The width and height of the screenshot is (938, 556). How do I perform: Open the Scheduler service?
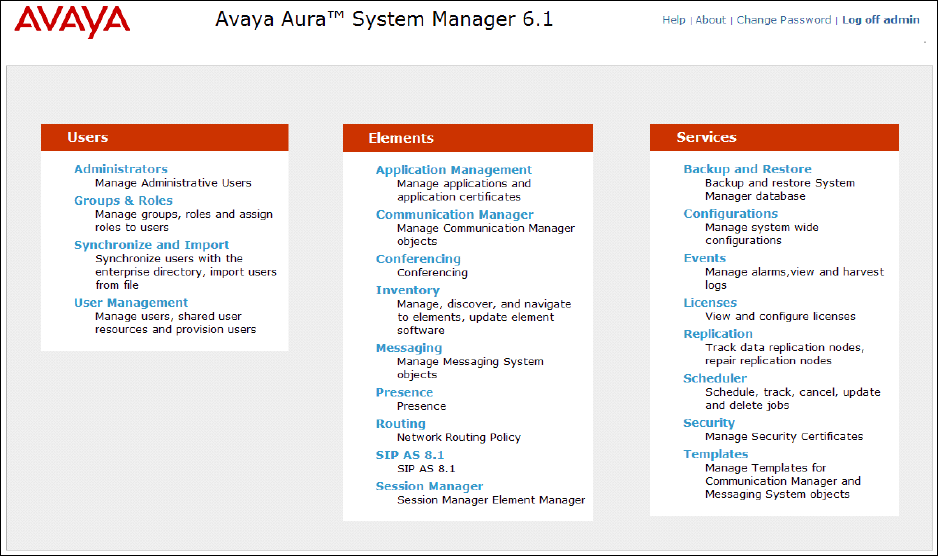(x=714, y=379)
